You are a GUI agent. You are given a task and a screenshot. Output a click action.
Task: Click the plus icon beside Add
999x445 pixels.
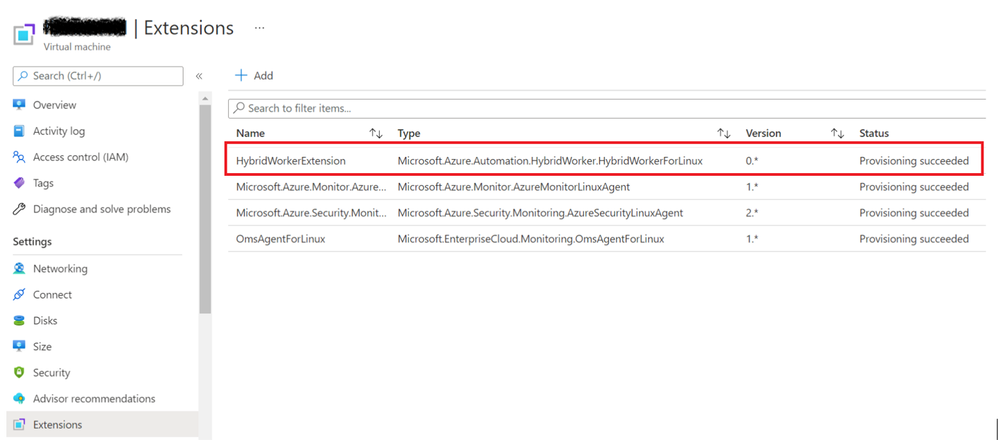pos(241,75)
